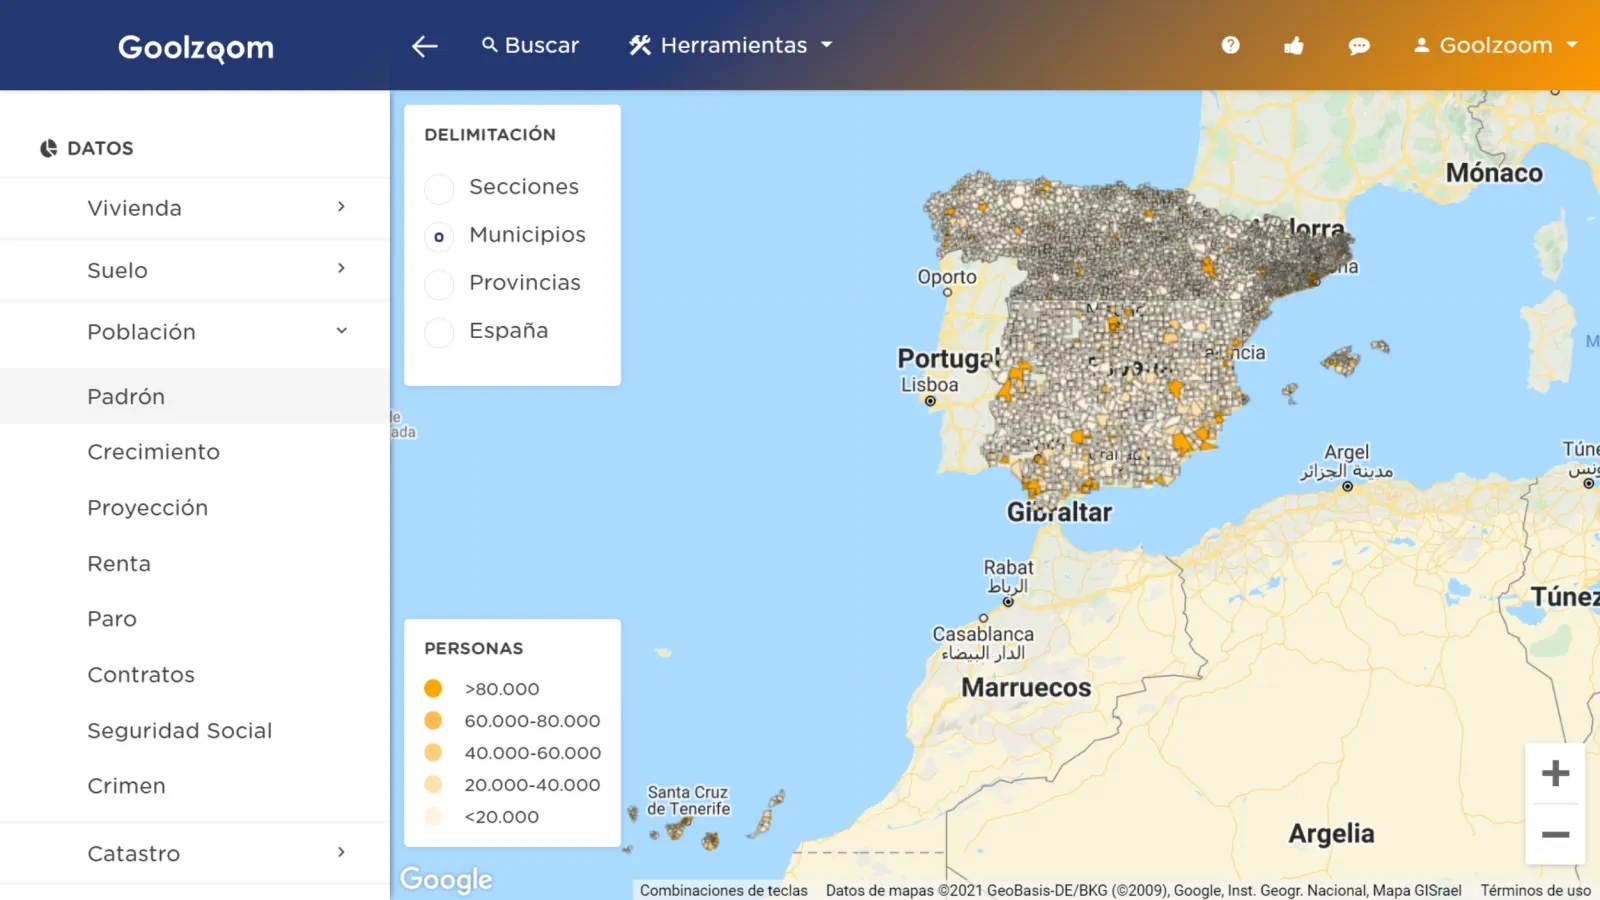
Task: Select the Crecimiento menu item
Action: (x=195, y=452)
